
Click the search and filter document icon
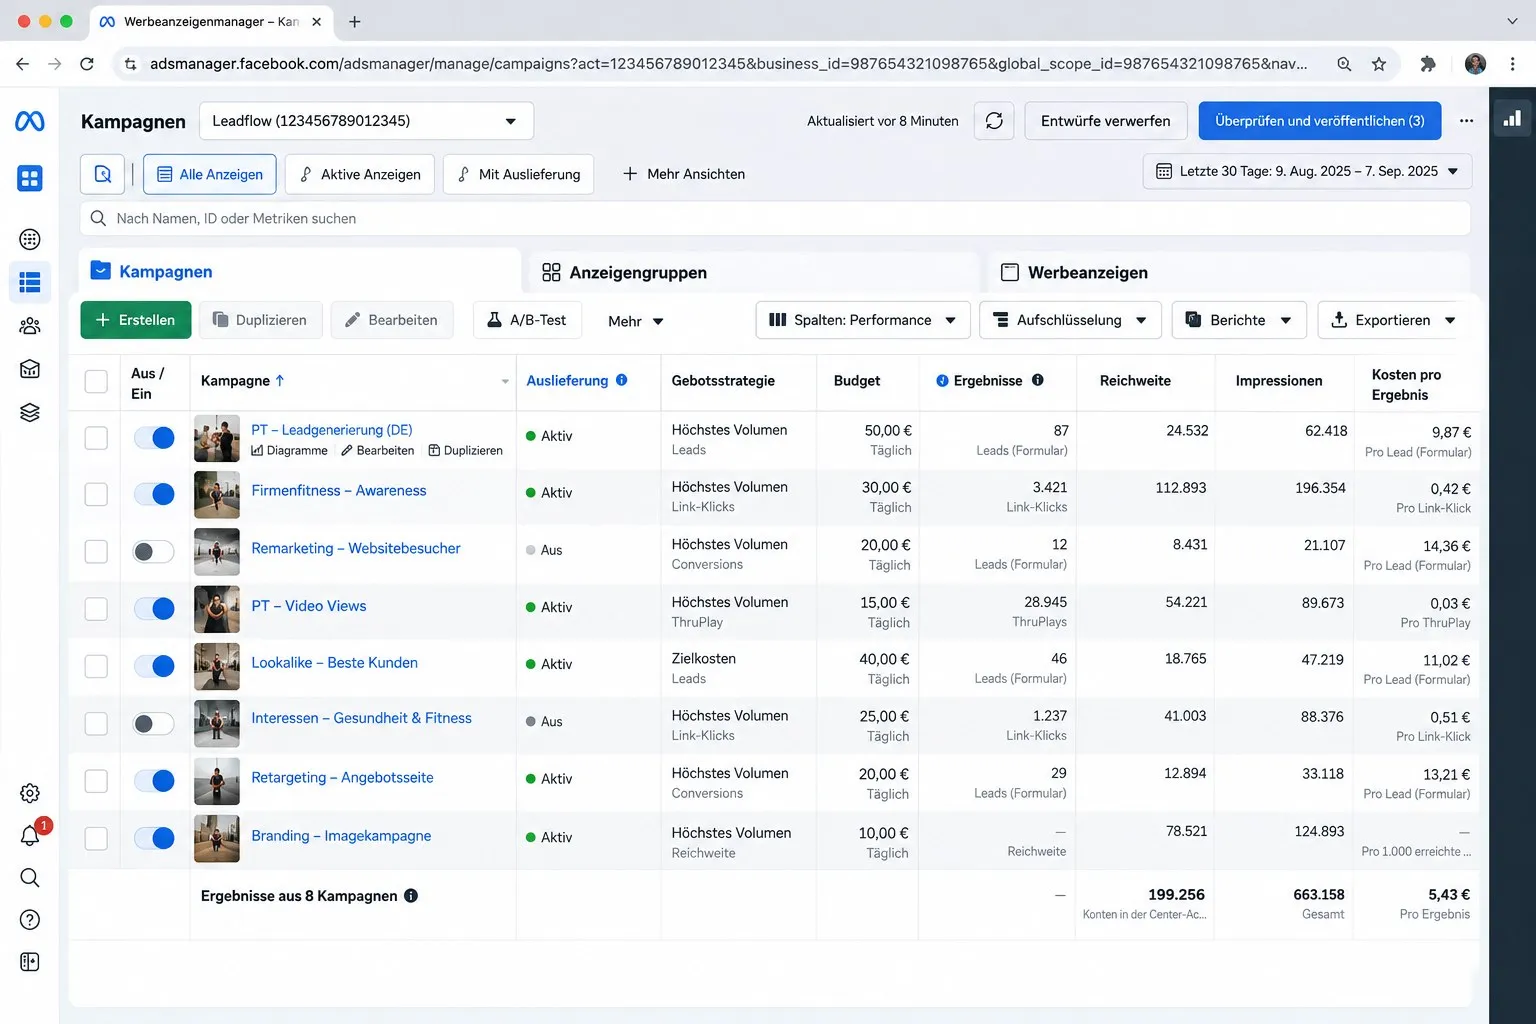(103, 174)
